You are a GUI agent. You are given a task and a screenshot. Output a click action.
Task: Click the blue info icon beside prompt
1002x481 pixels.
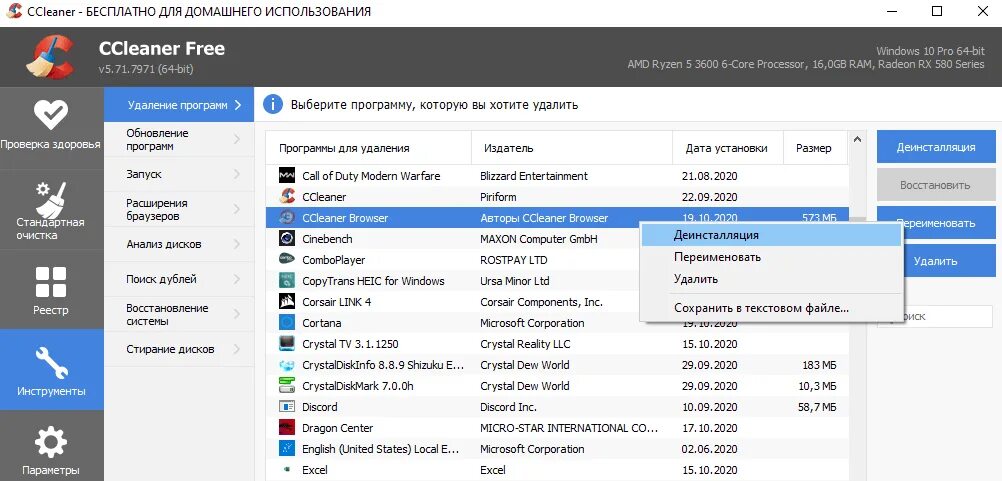[273, 104]
